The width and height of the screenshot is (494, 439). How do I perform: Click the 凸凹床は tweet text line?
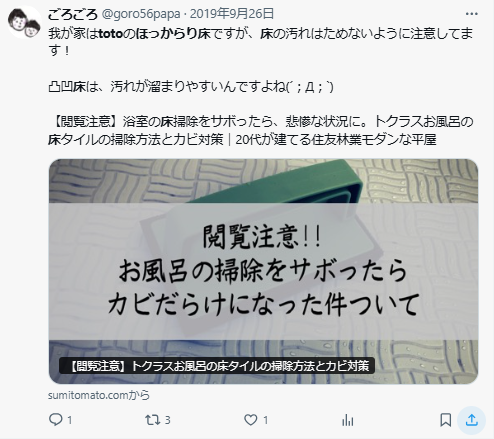191,87
